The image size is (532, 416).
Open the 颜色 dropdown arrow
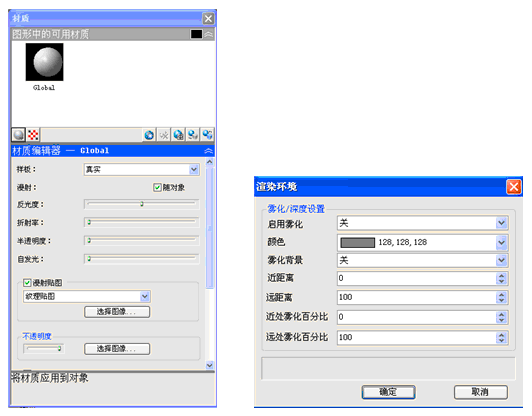click(501, 243)
